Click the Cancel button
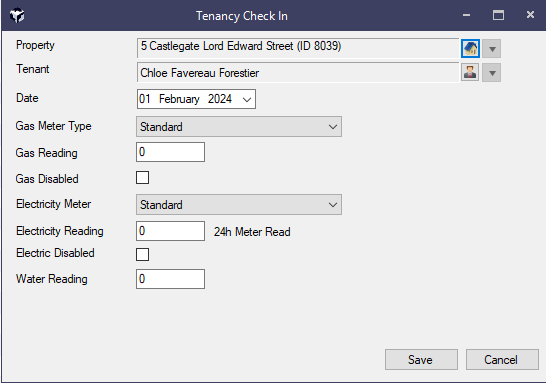This screenshot has width=546, height=383. tap(502, 360)
